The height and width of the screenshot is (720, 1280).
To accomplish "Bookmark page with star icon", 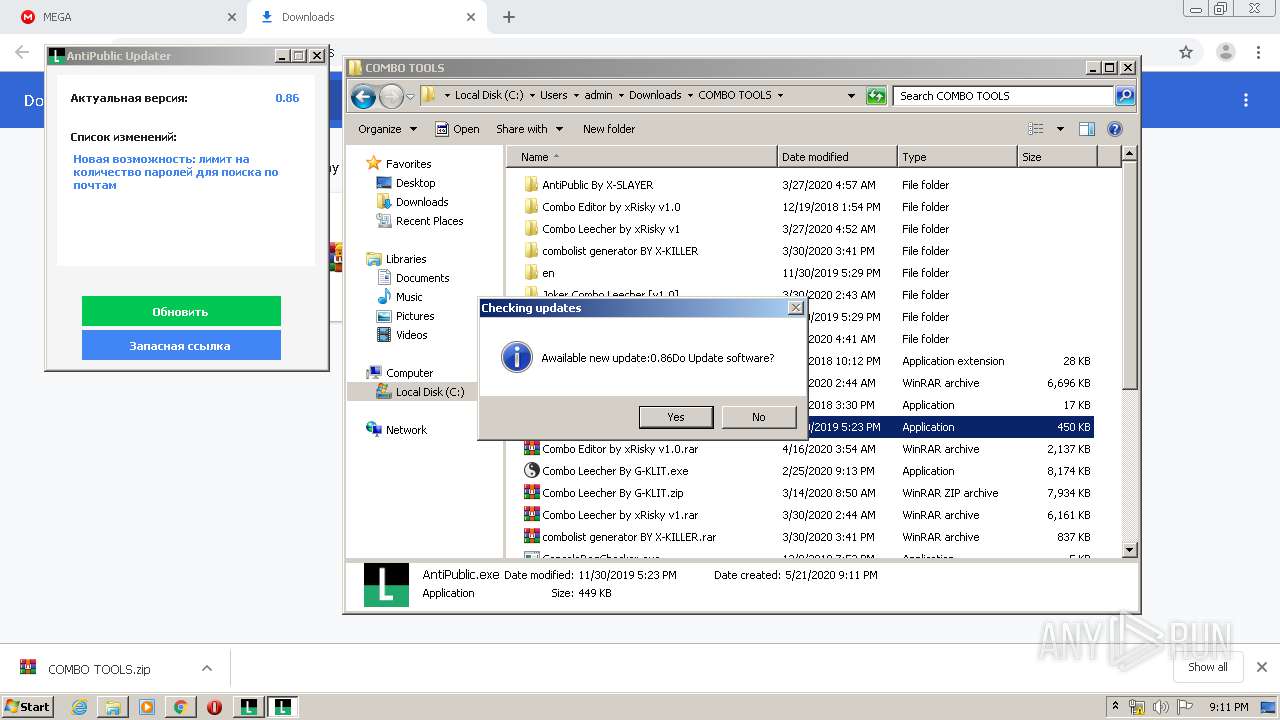I will [1186, 52].
